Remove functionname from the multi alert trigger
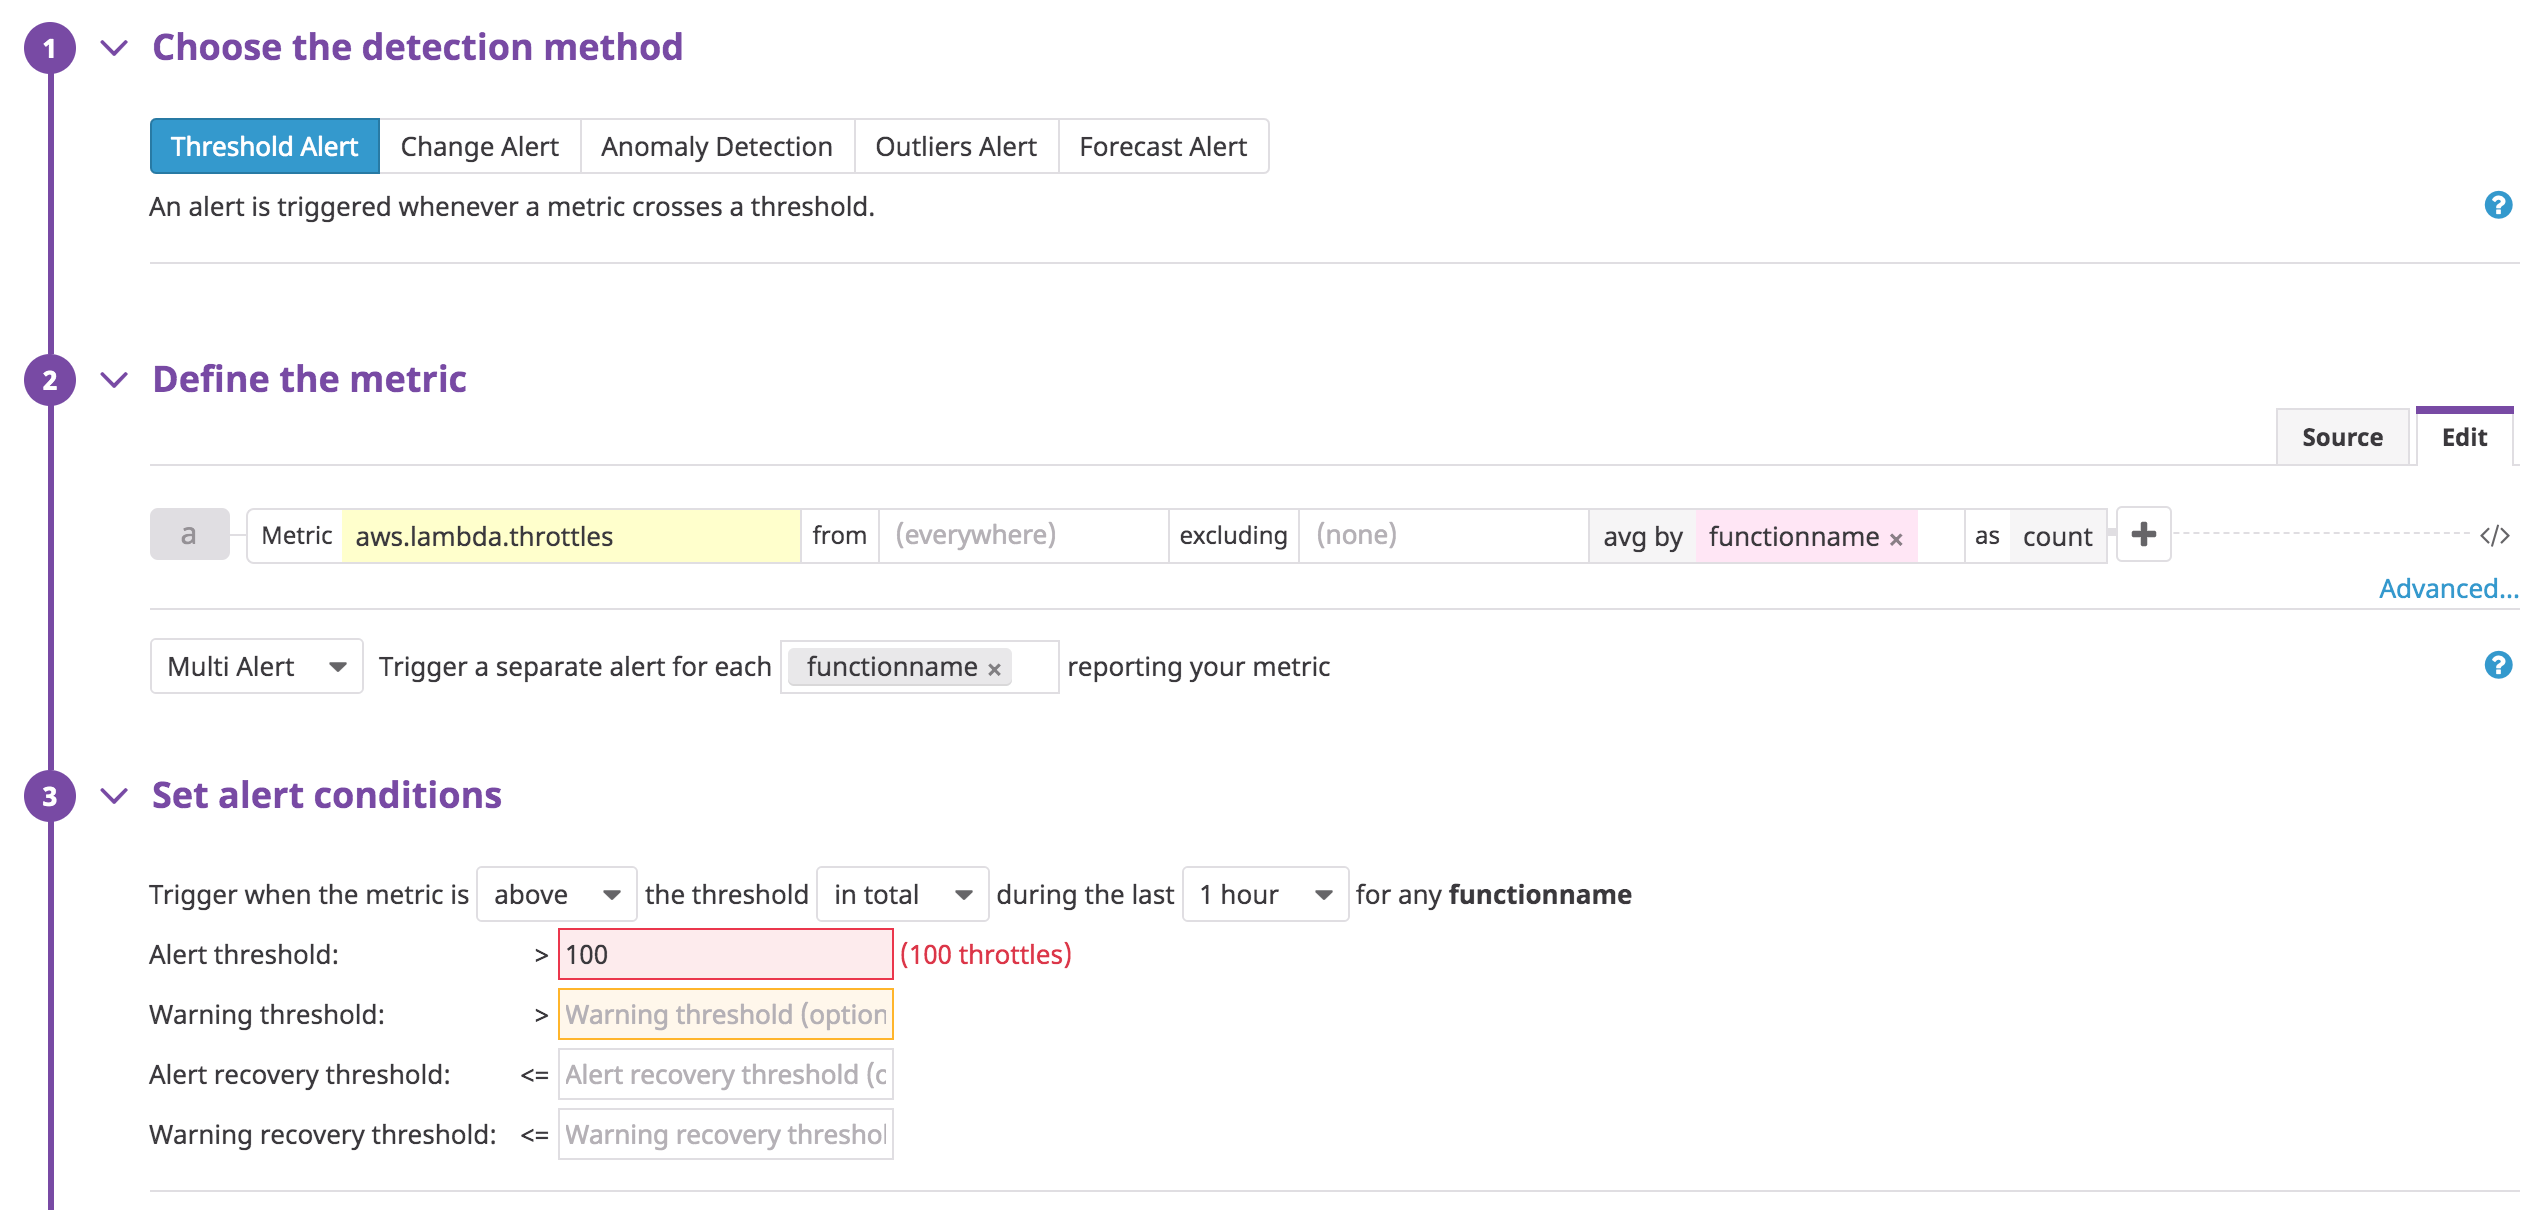 [x=993, y=667]
